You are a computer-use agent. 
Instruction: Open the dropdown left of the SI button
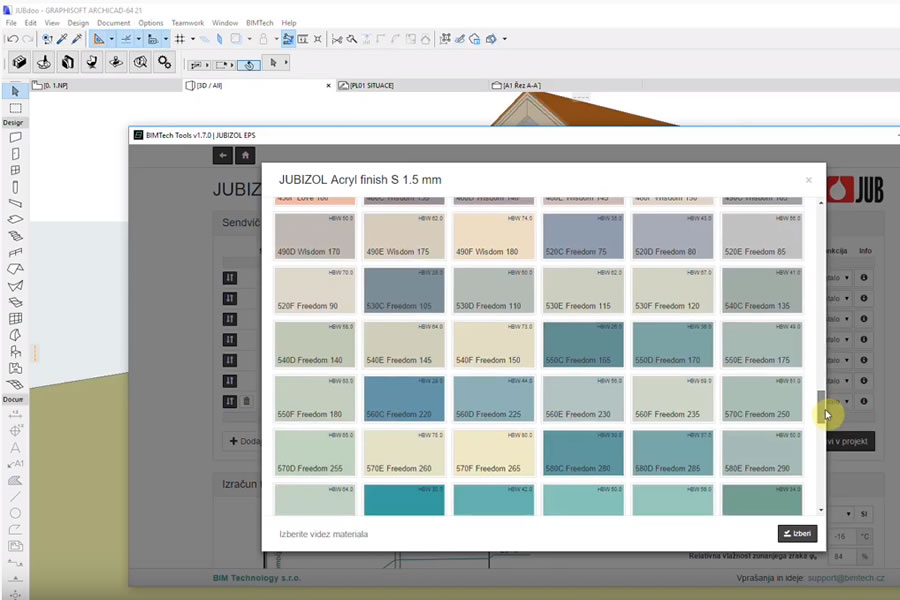point(848,514)
